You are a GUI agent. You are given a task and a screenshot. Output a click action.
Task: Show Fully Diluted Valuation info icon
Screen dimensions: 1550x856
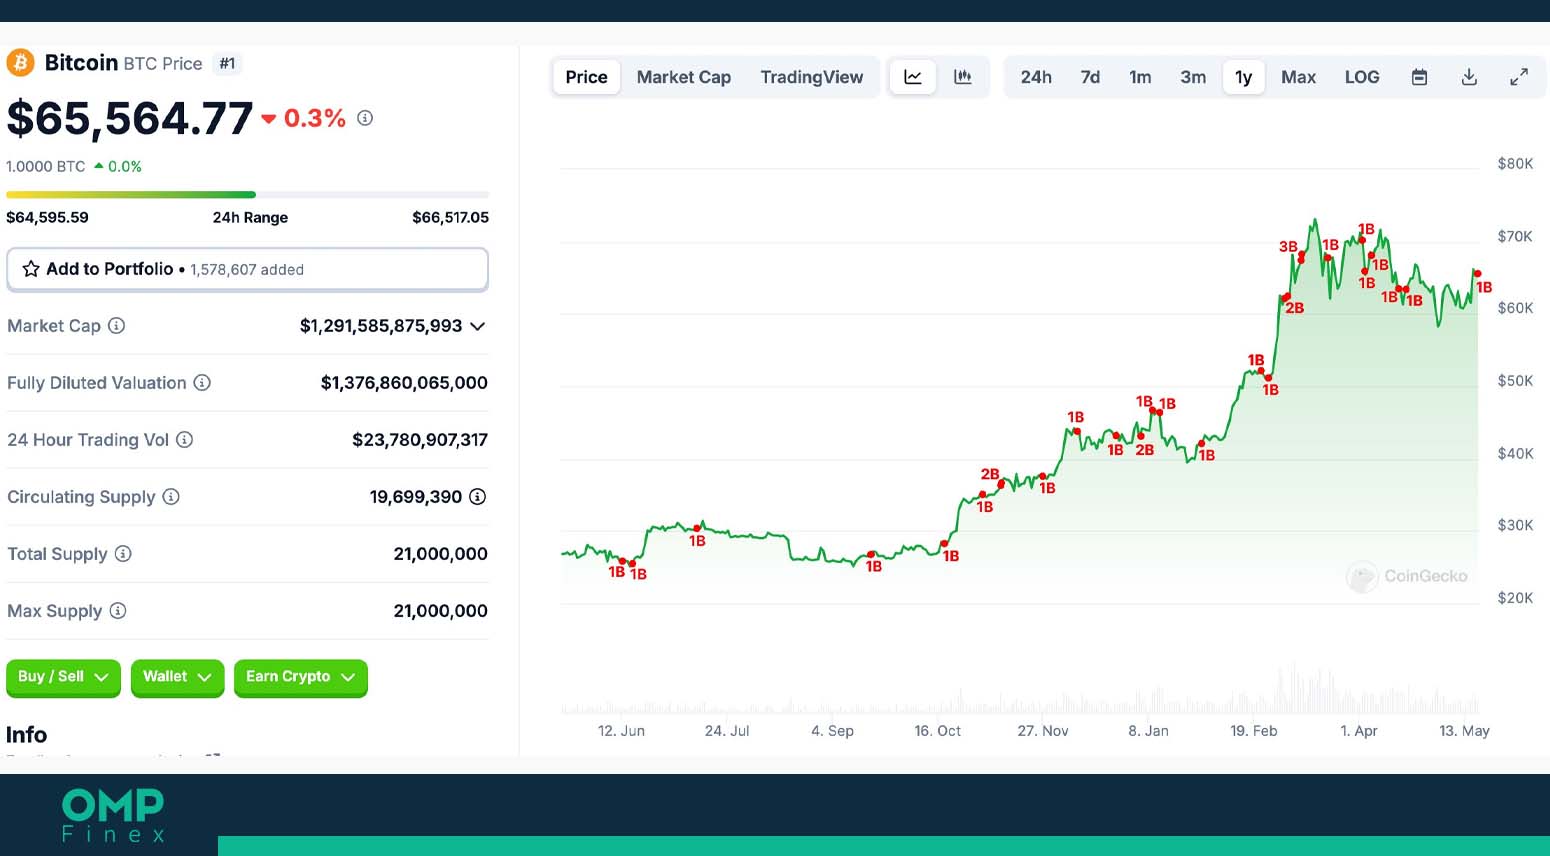tap(202, 383)
